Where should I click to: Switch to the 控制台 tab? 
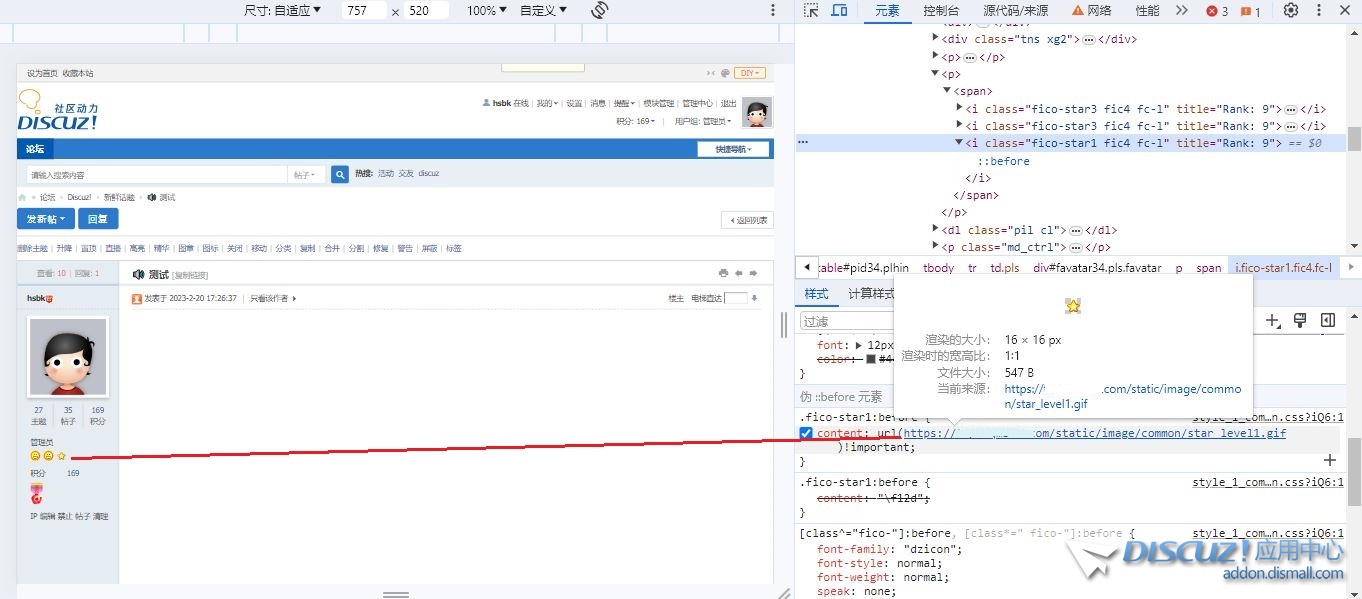coord(941,11)
